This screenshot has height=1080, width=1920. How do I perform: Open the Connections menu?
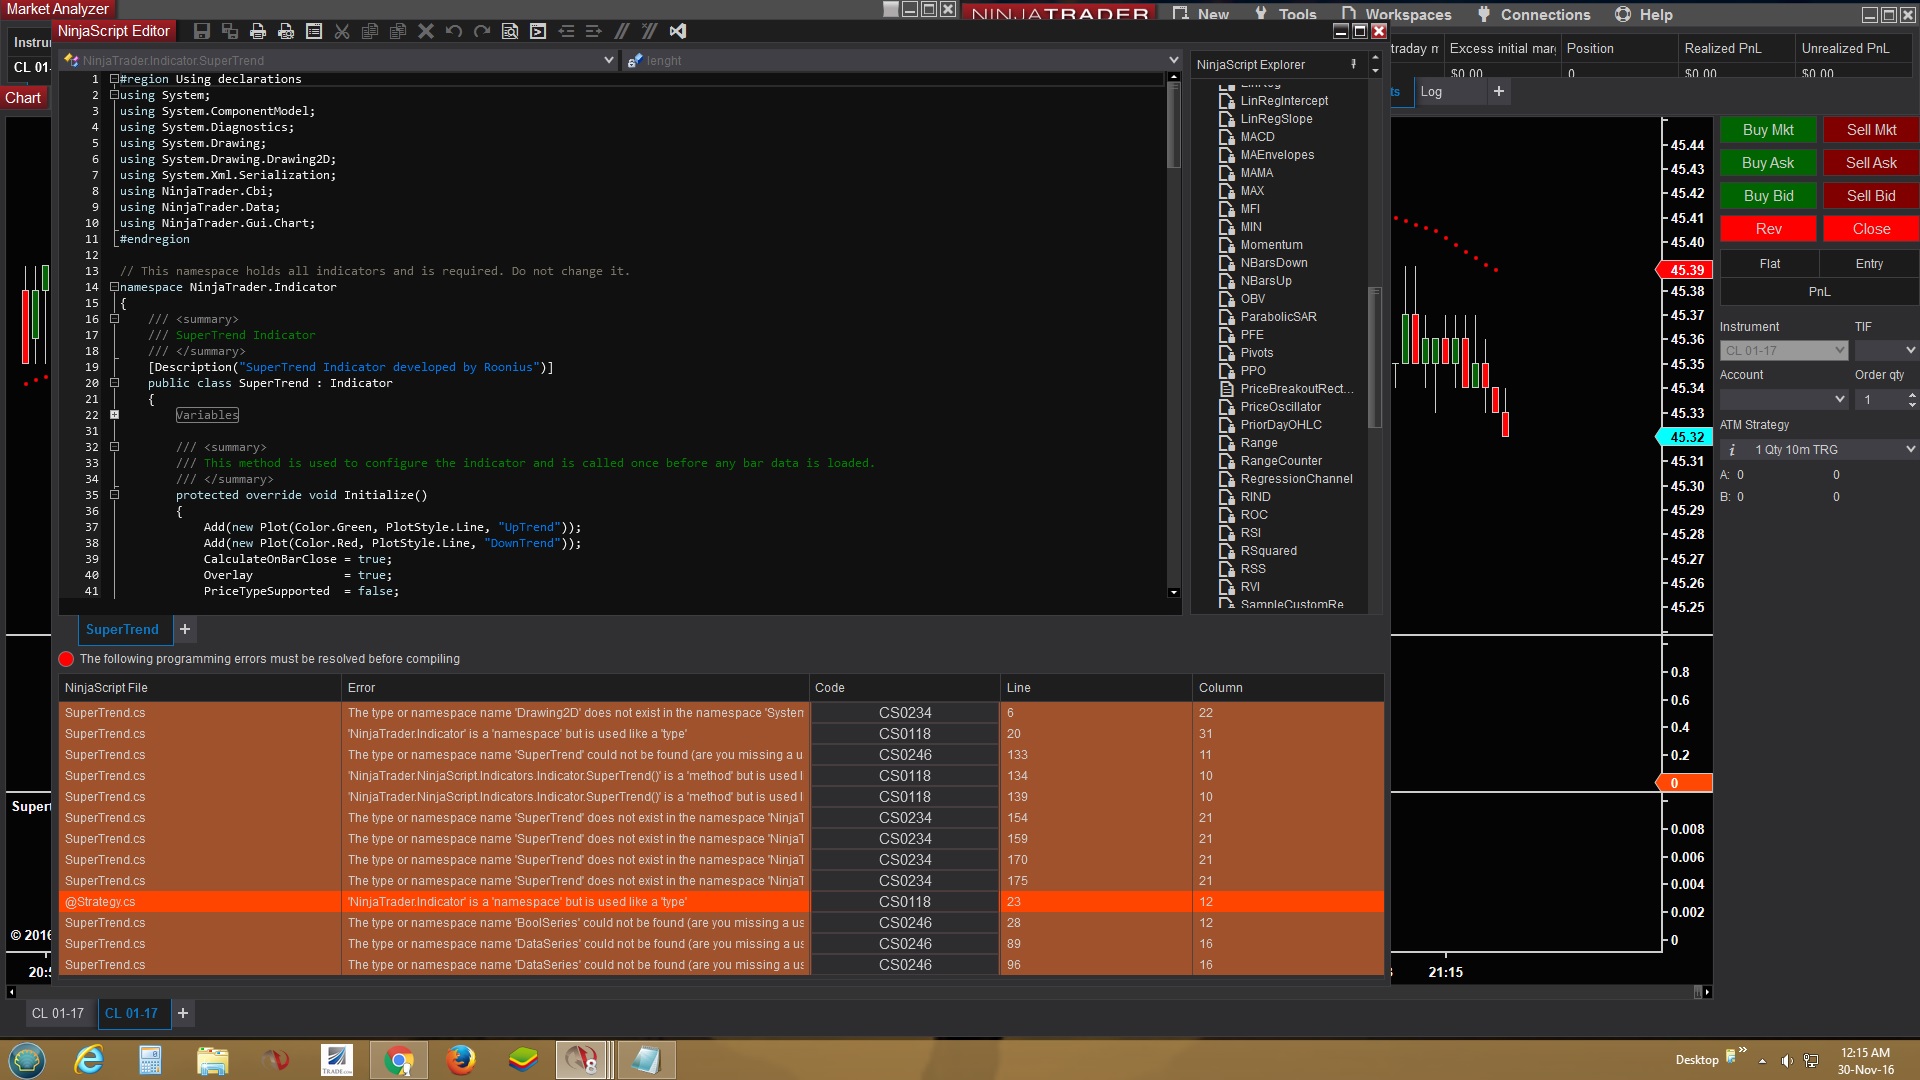pyautogui.click(x=1533, y=15)
